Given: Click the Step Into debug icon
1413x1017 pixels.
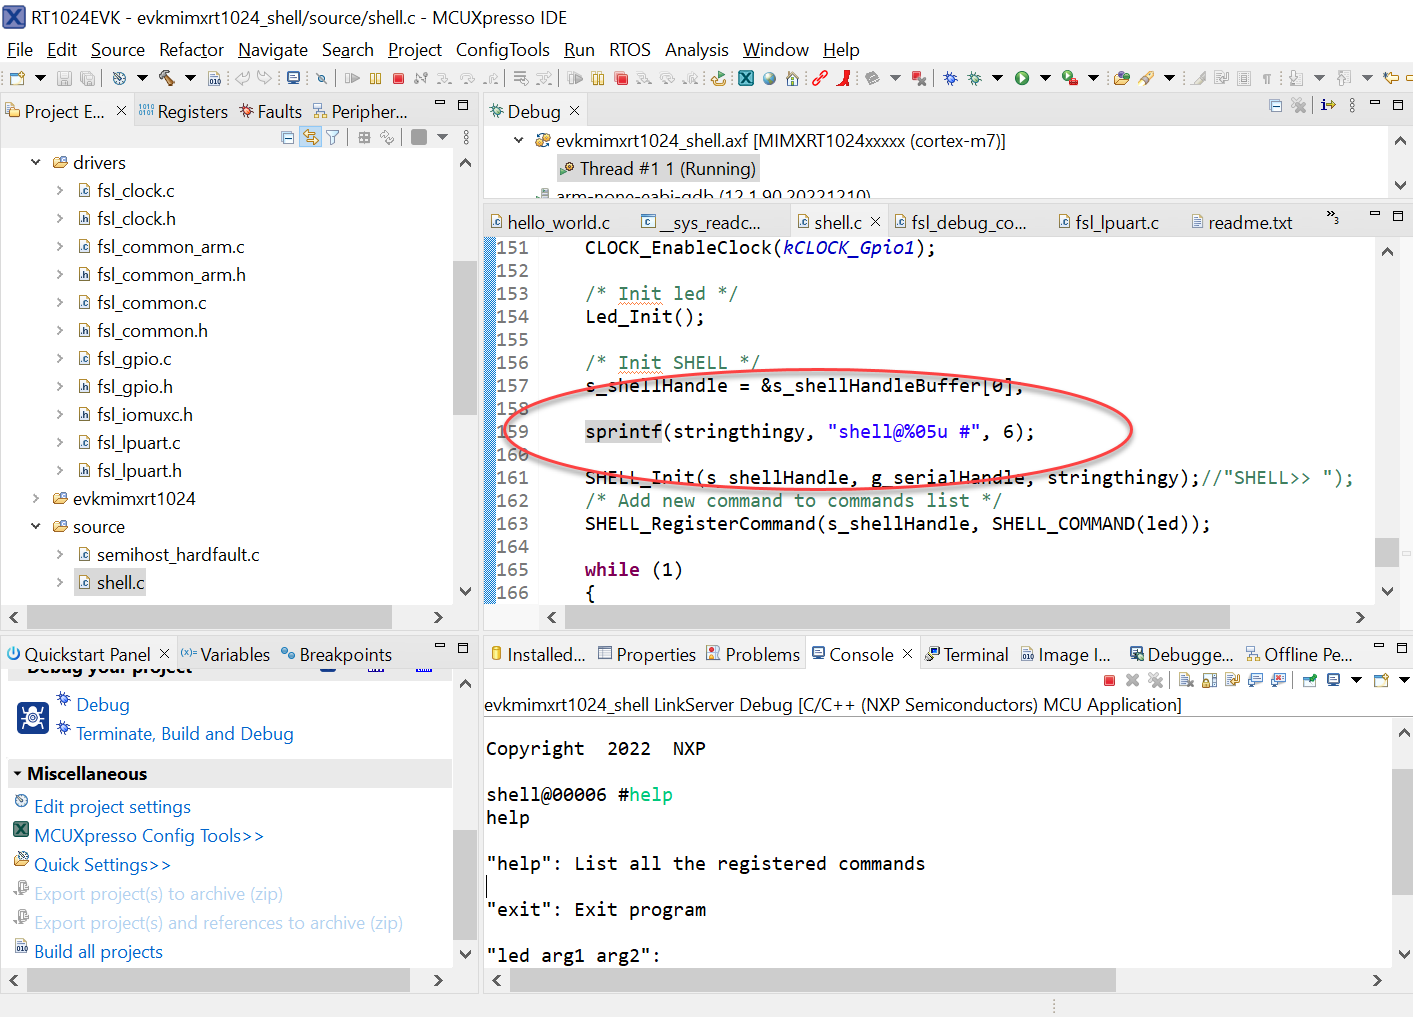Looking at the screenshot, I should tap(445, 78).
